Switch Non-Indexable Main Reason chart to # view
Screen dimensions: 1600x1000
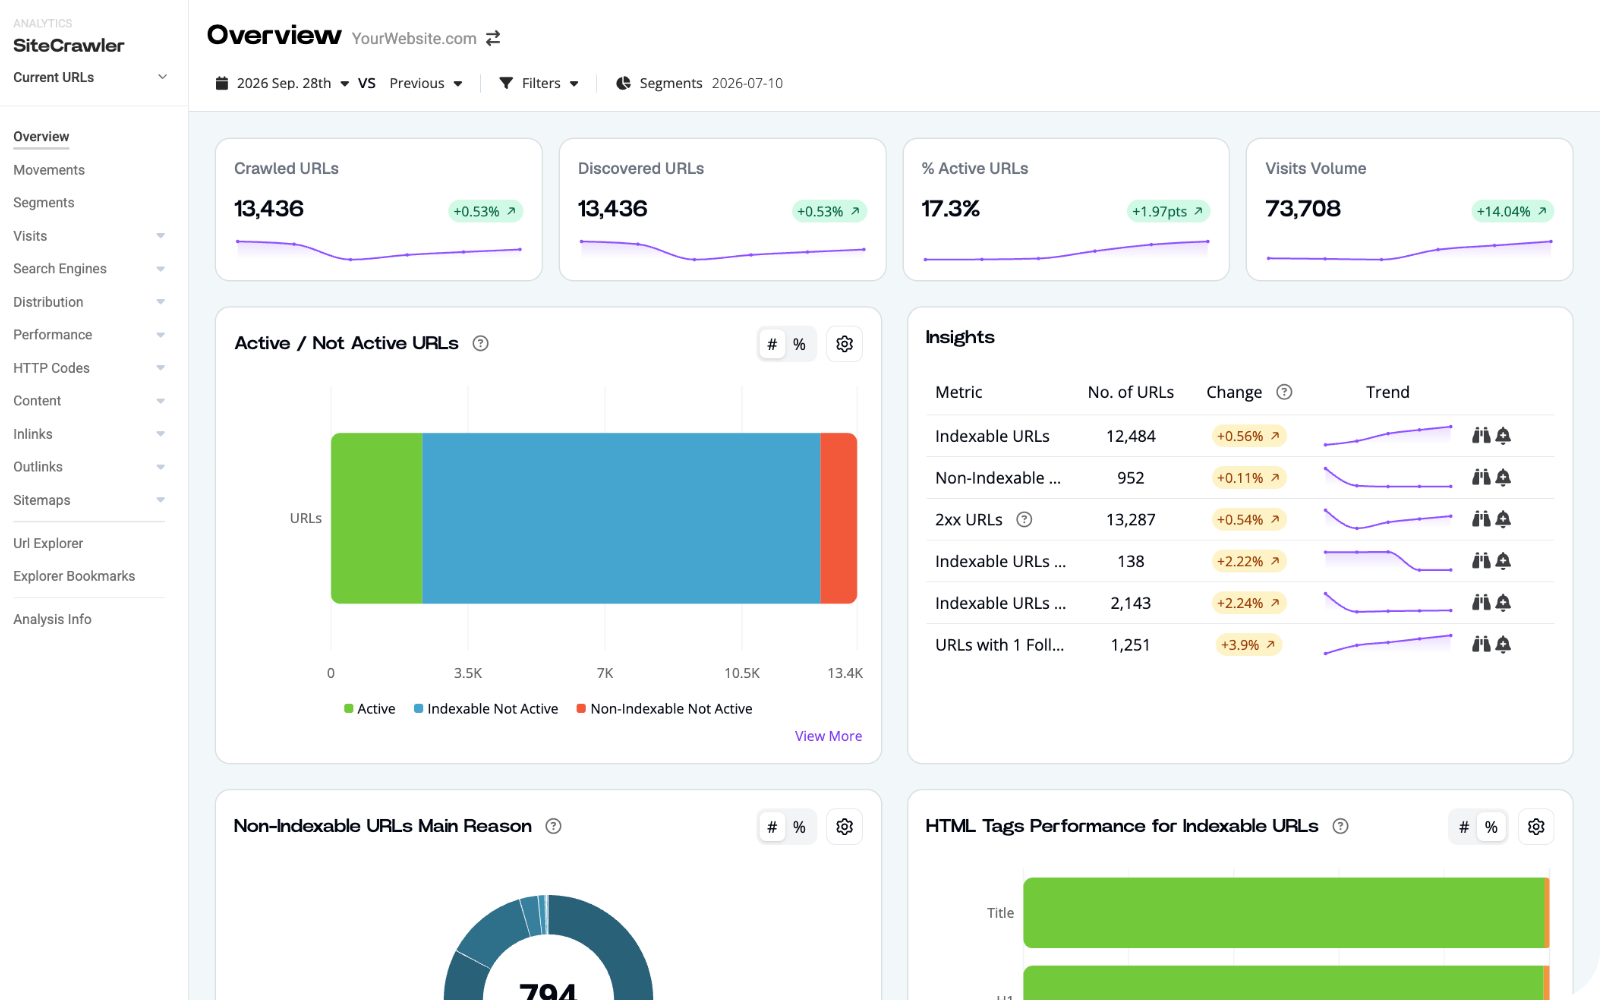click(x=772, y=827)
